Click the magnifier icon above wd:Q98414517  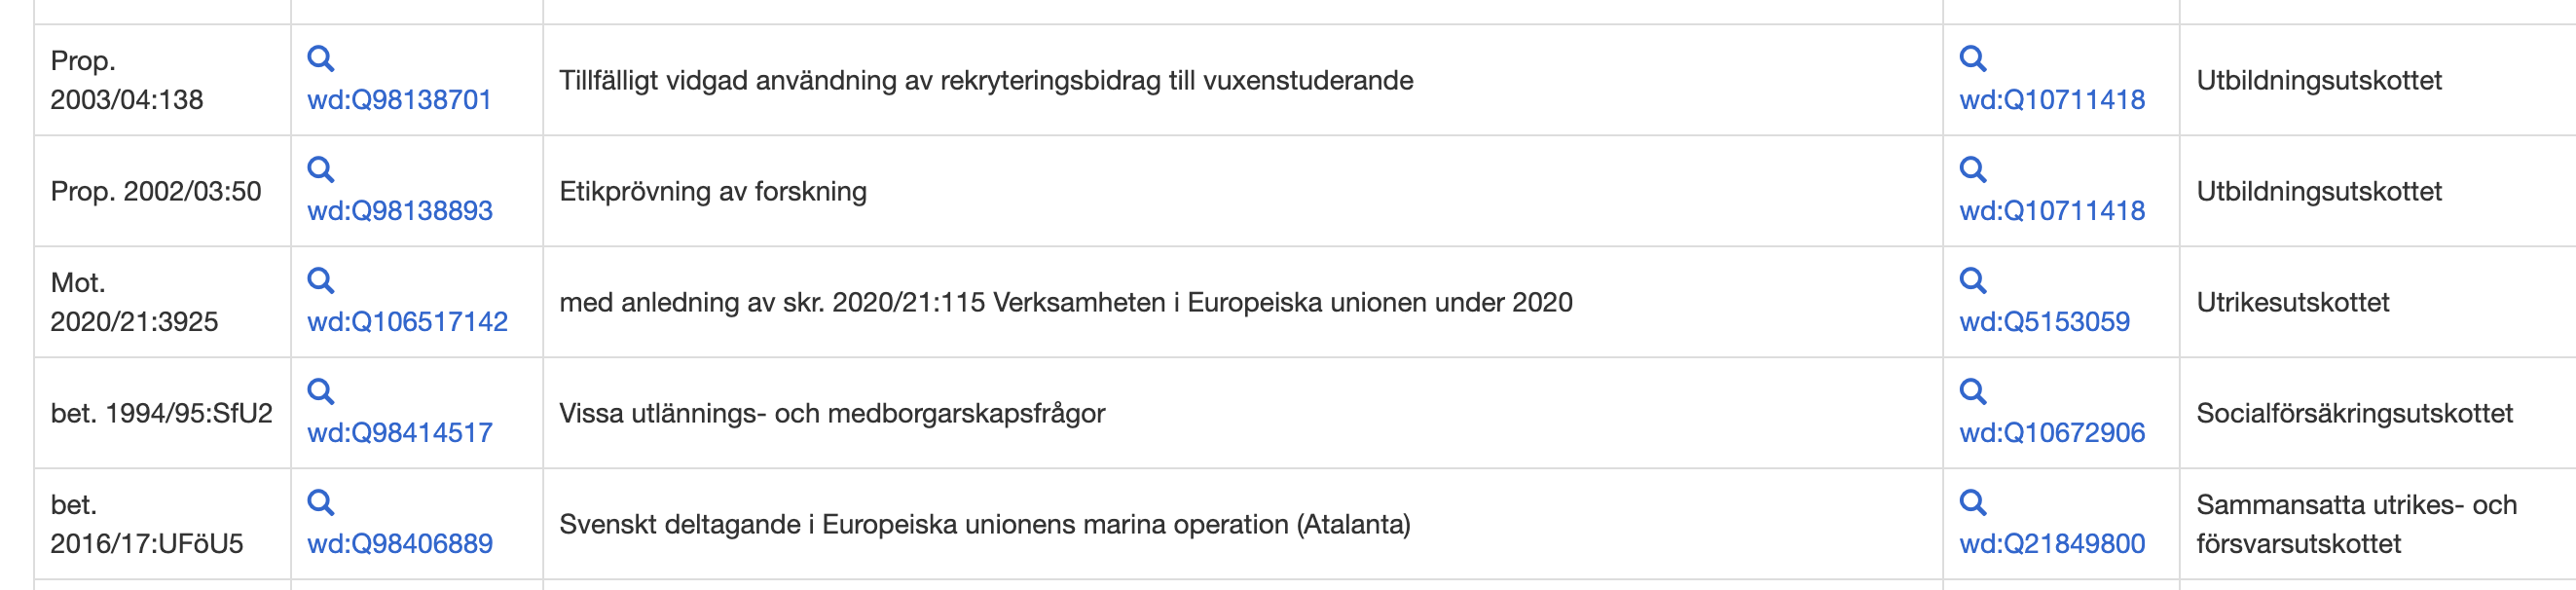pos(320,392)
